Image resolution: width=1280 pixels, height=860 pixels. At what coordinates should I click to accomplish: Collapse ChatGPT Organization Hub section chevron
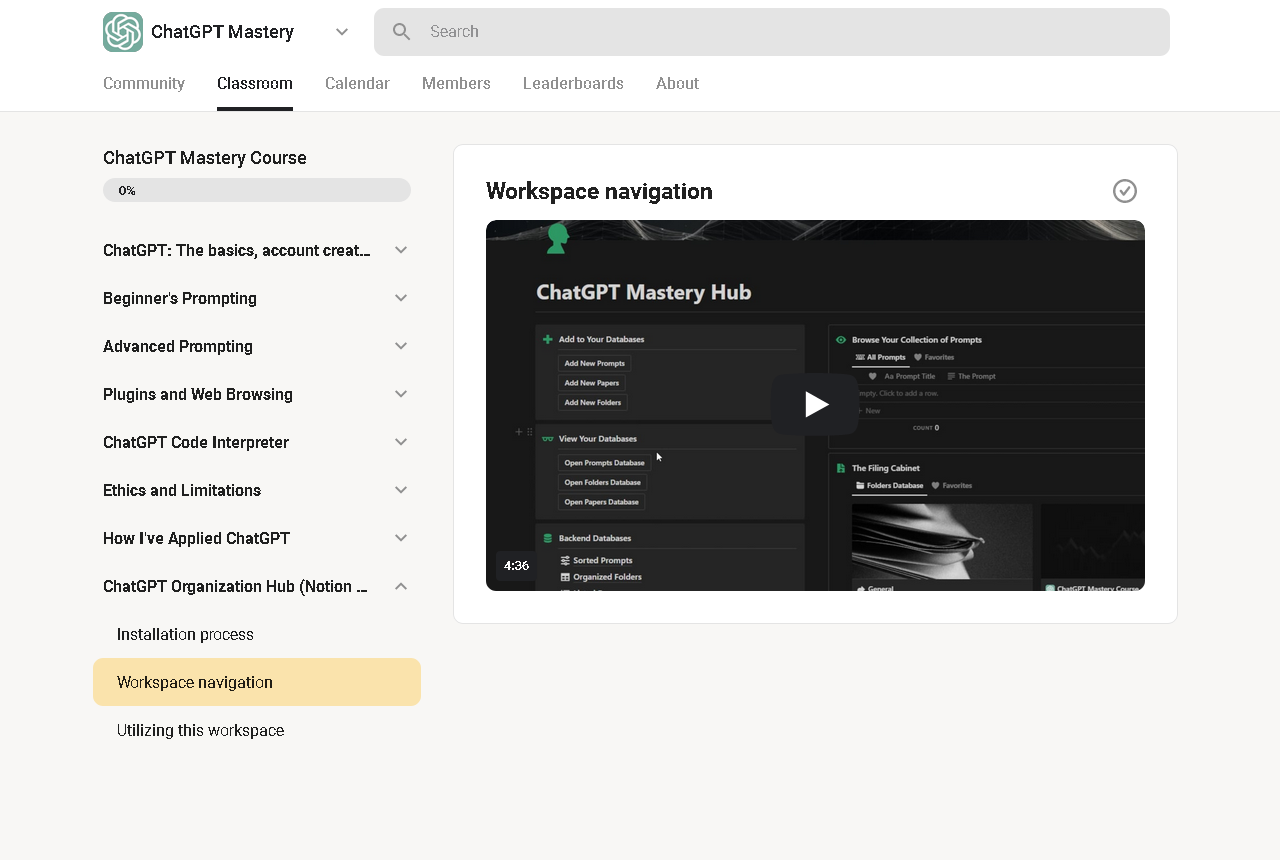[401, 586]
